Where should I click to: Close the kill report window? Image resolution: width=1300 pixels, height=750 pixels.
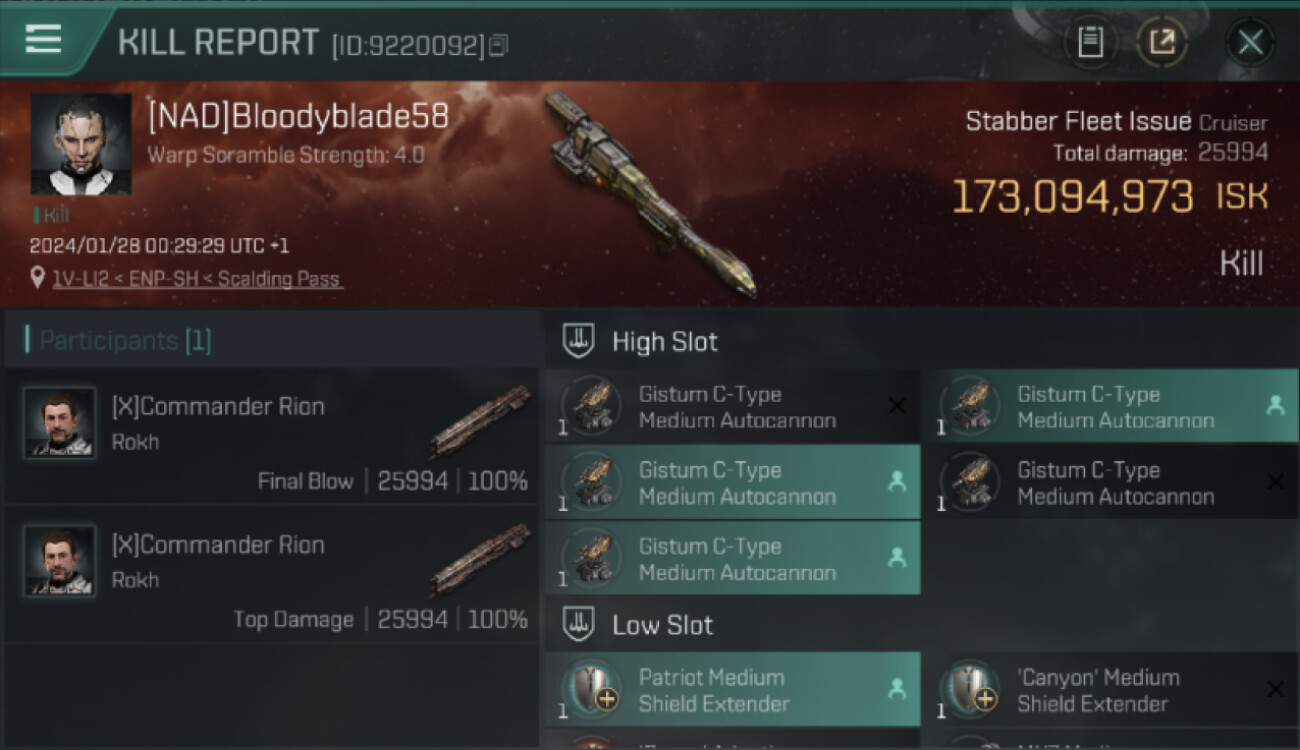(x=1250, y=42)
